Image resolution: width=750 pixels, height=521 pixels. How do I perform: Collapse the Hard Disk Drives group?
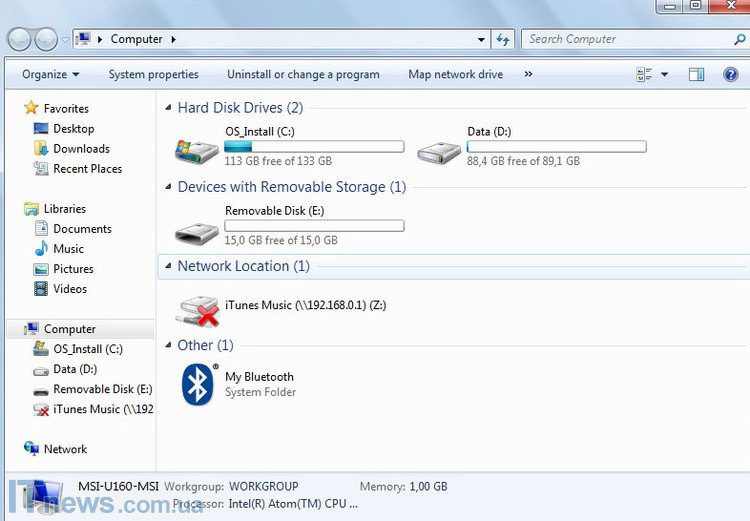click(168, 108)
